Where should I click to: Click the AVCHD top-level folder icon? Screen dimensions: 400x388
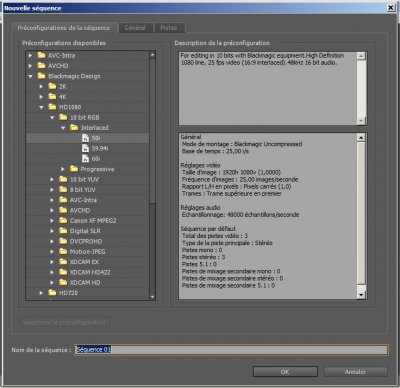click(41, 66)
